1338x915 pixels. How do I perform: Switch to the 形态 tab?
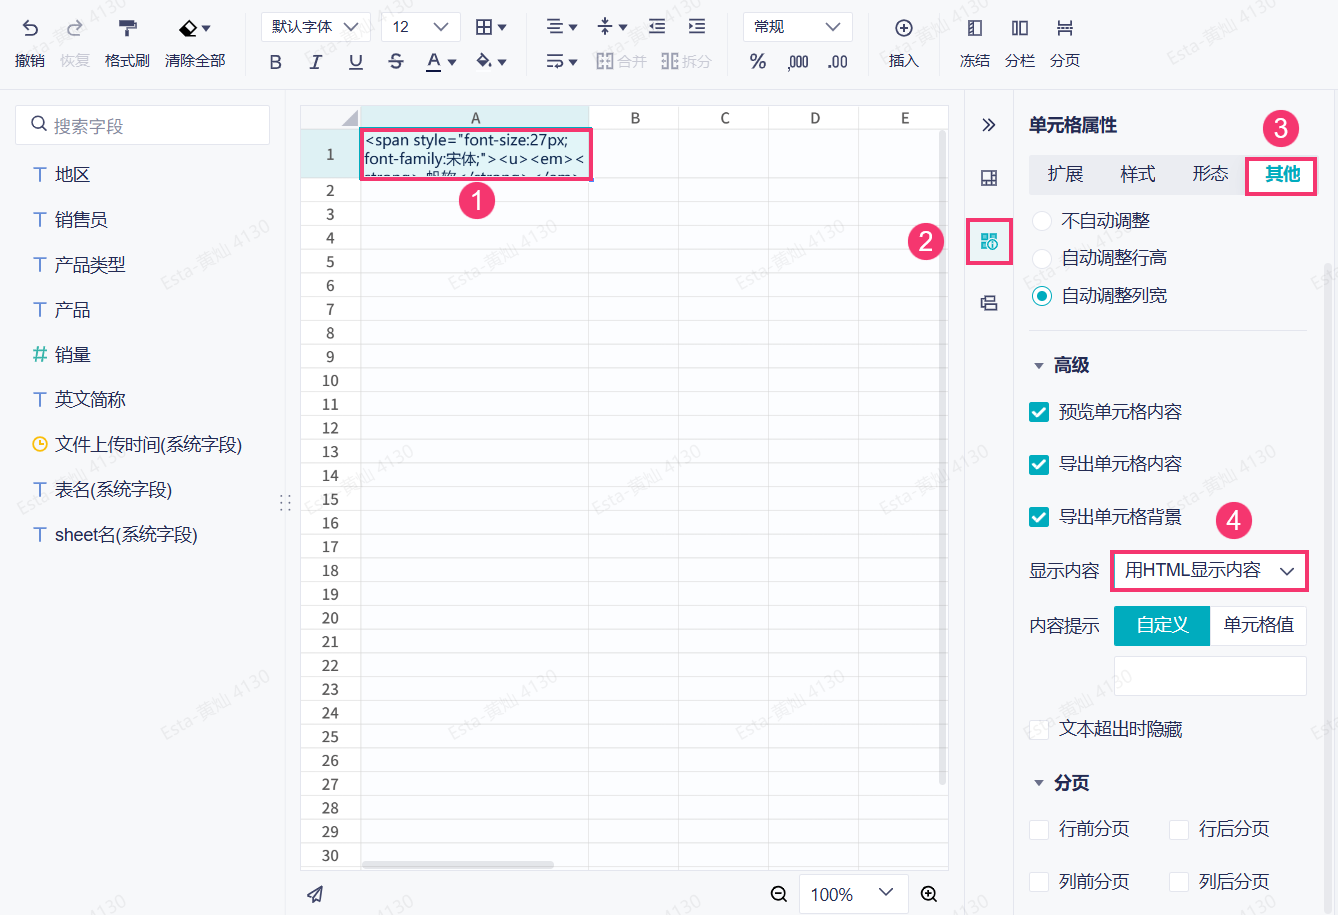tap(1210, 174)
